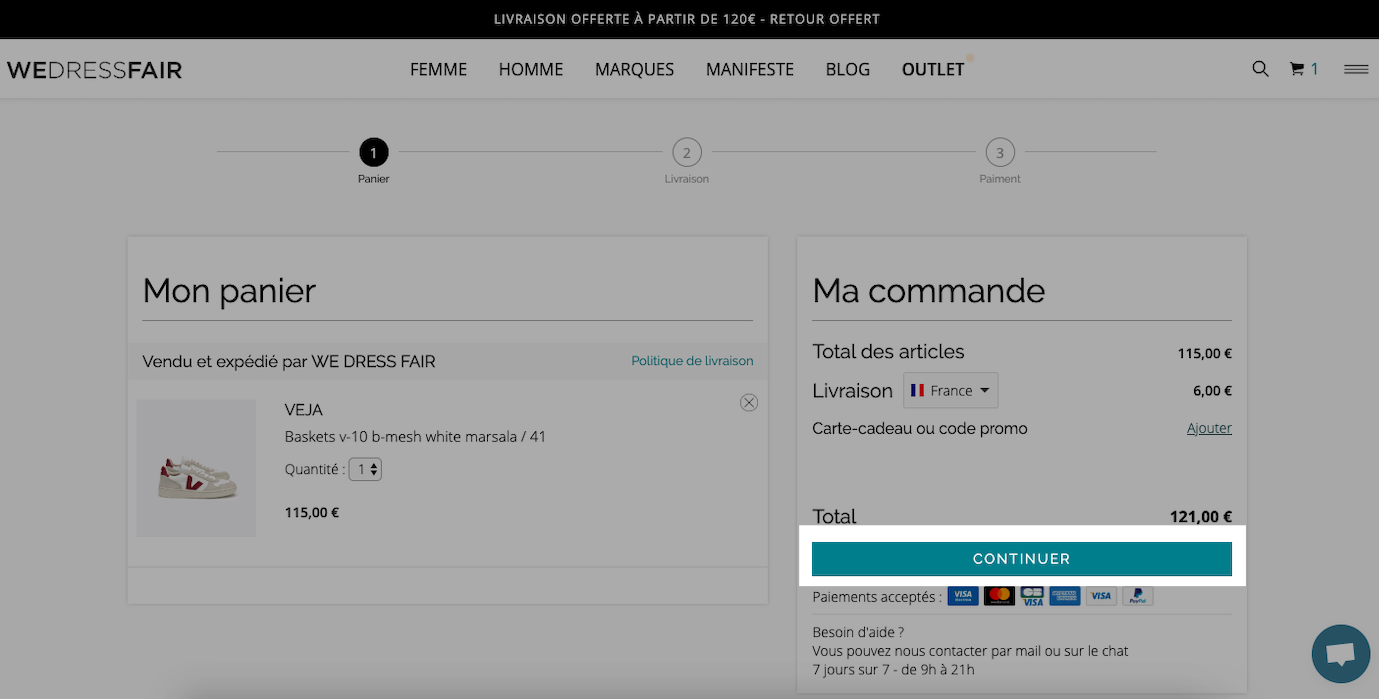Click Ajouter for promo code
The image size is (1379, 699).
pyautogui.click(x=1209, y=428)
